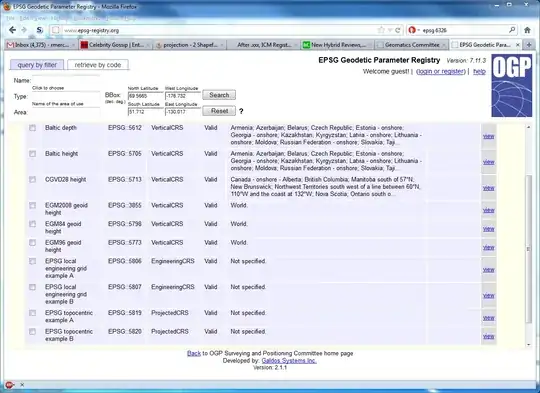
Task: Switch to the Inbox Gmail tab
Action: coord(41,45)
